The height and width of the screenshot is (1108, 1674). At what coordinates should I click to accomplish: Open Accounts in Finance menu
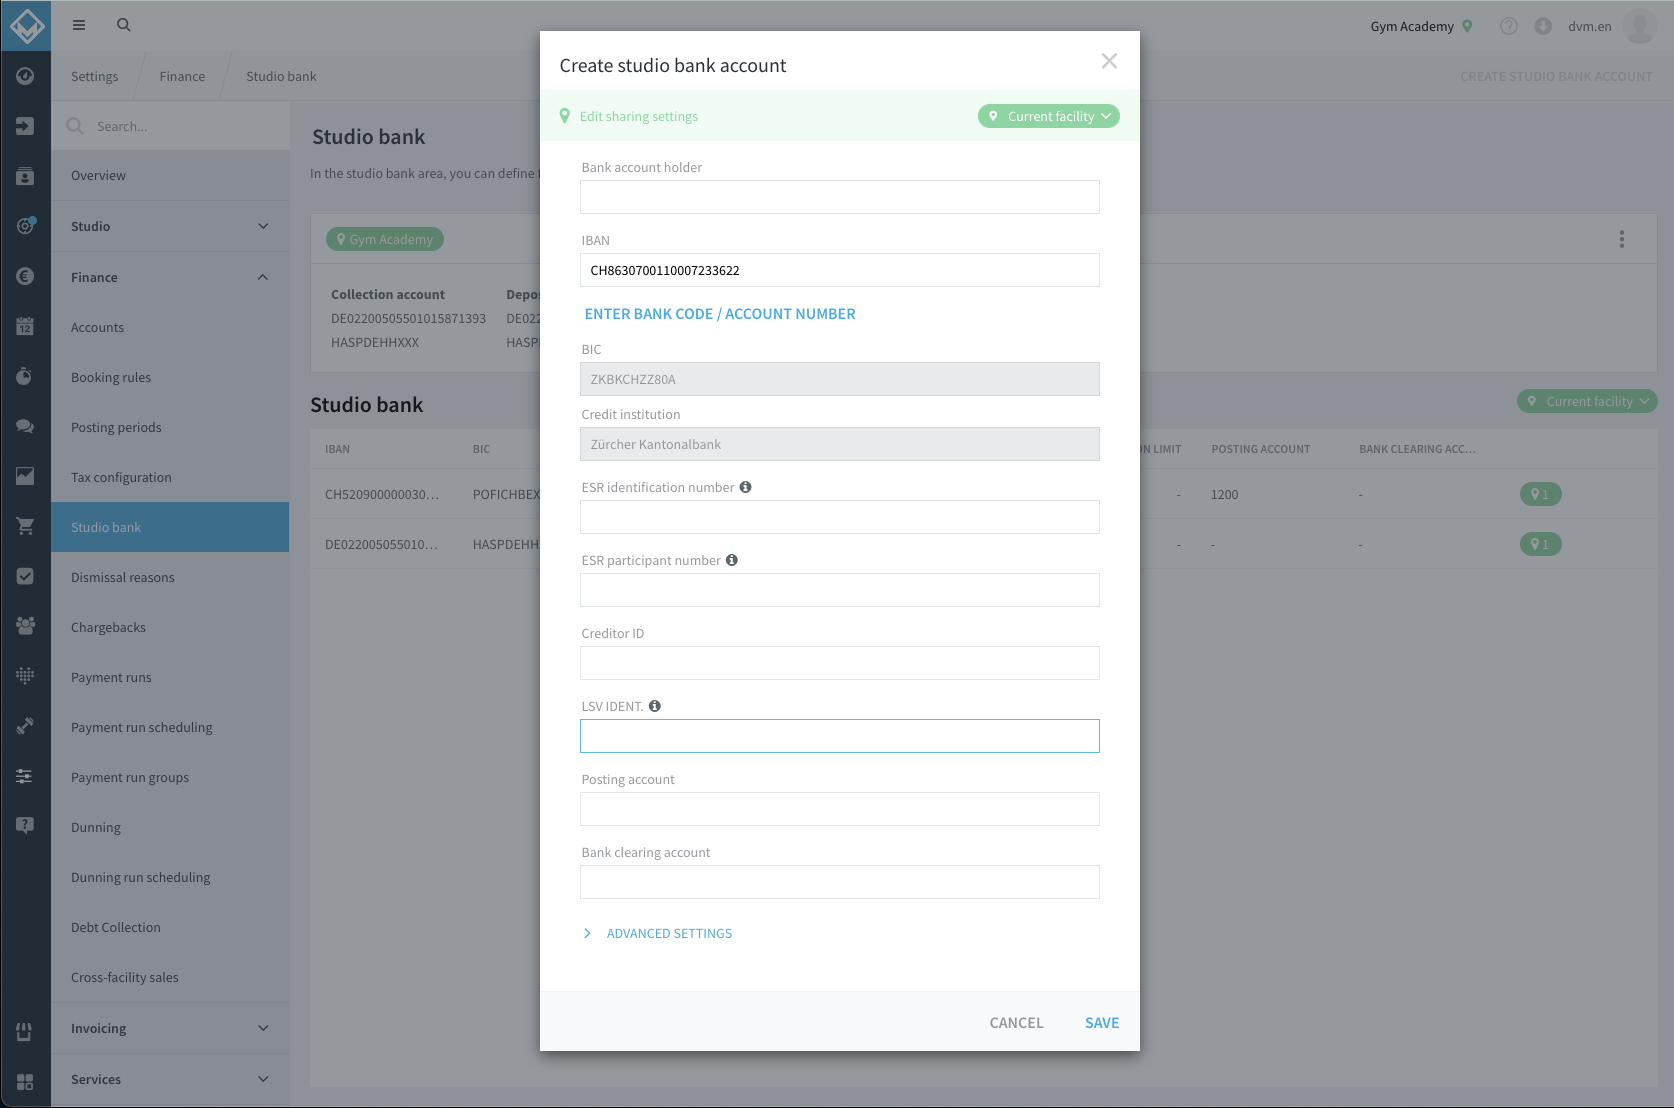tap(170, 327)
